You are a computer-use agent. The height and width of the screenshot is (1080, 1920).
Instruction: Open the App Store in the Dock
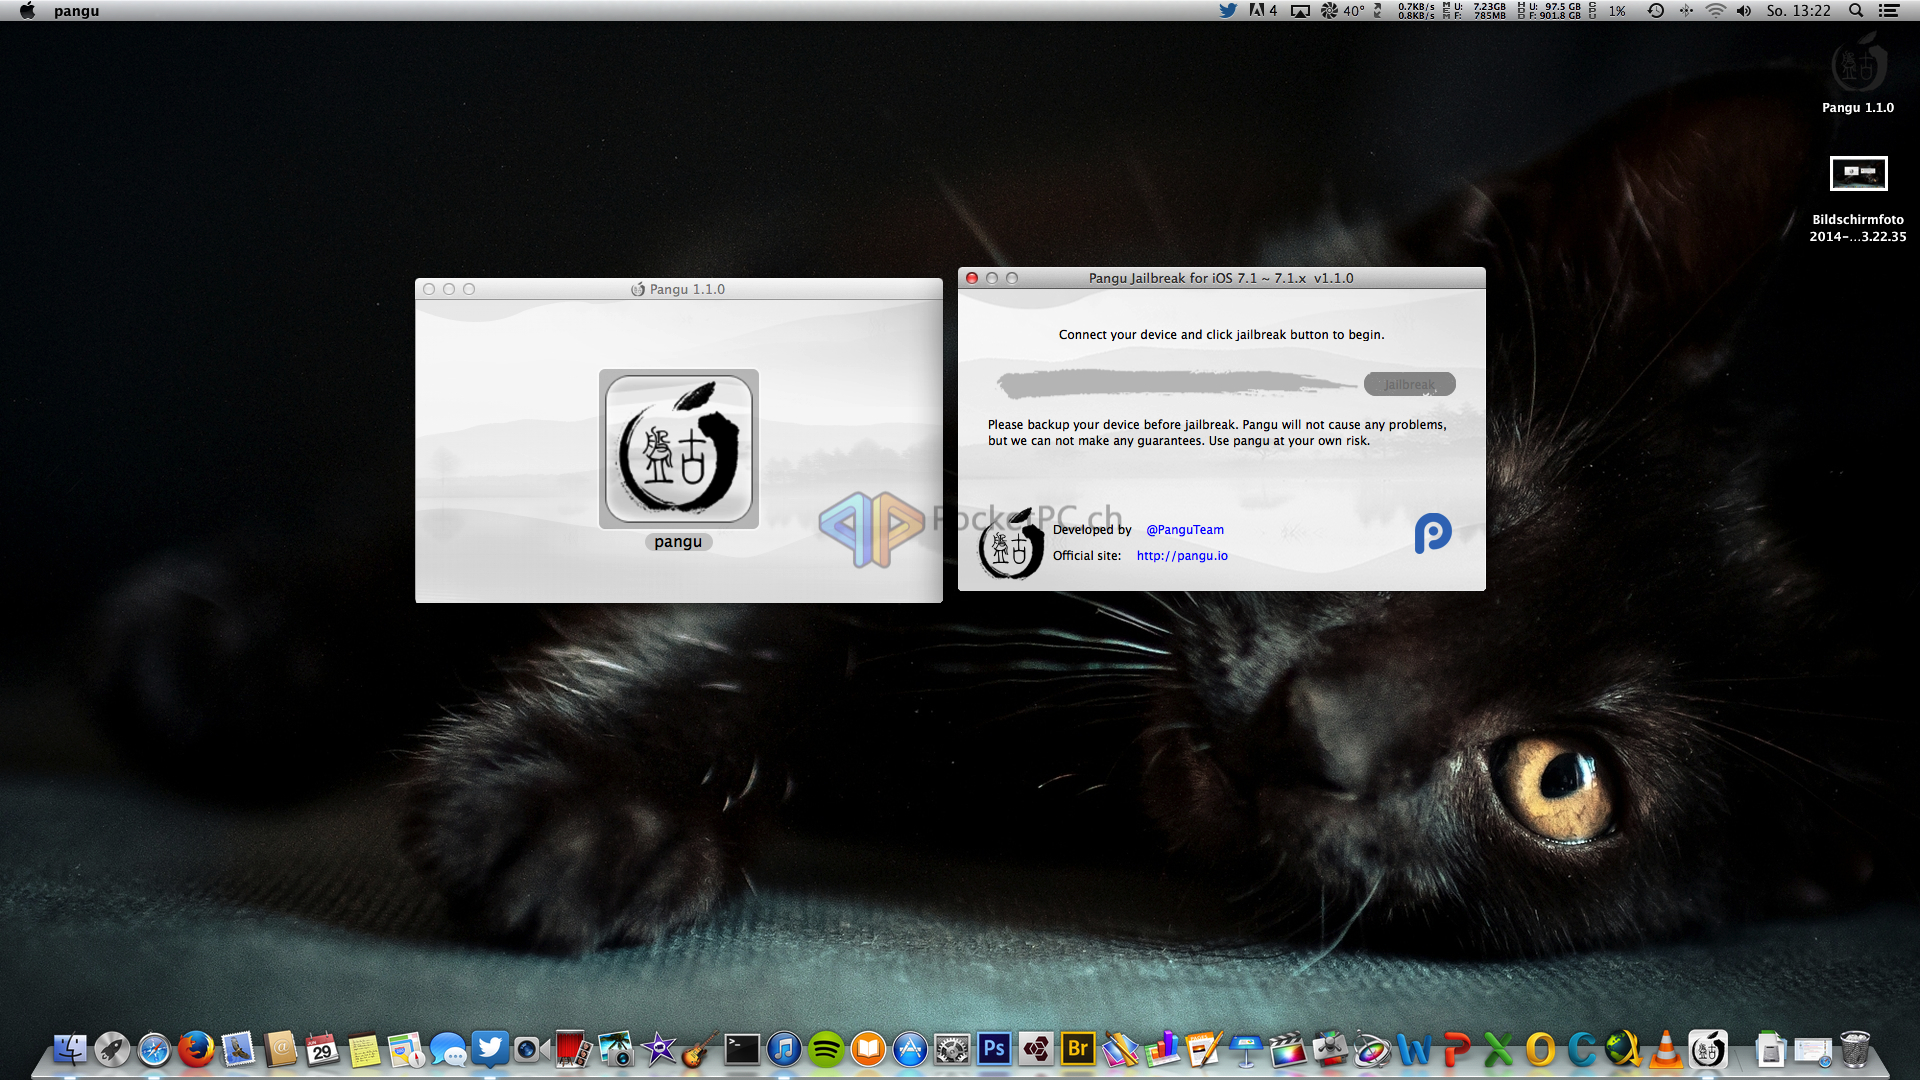[910, 1049]
